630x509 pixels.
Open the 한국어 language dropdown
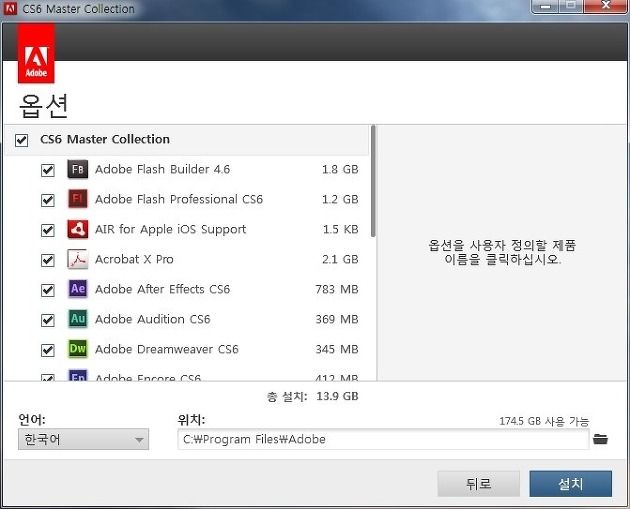[x=83, y=439]
